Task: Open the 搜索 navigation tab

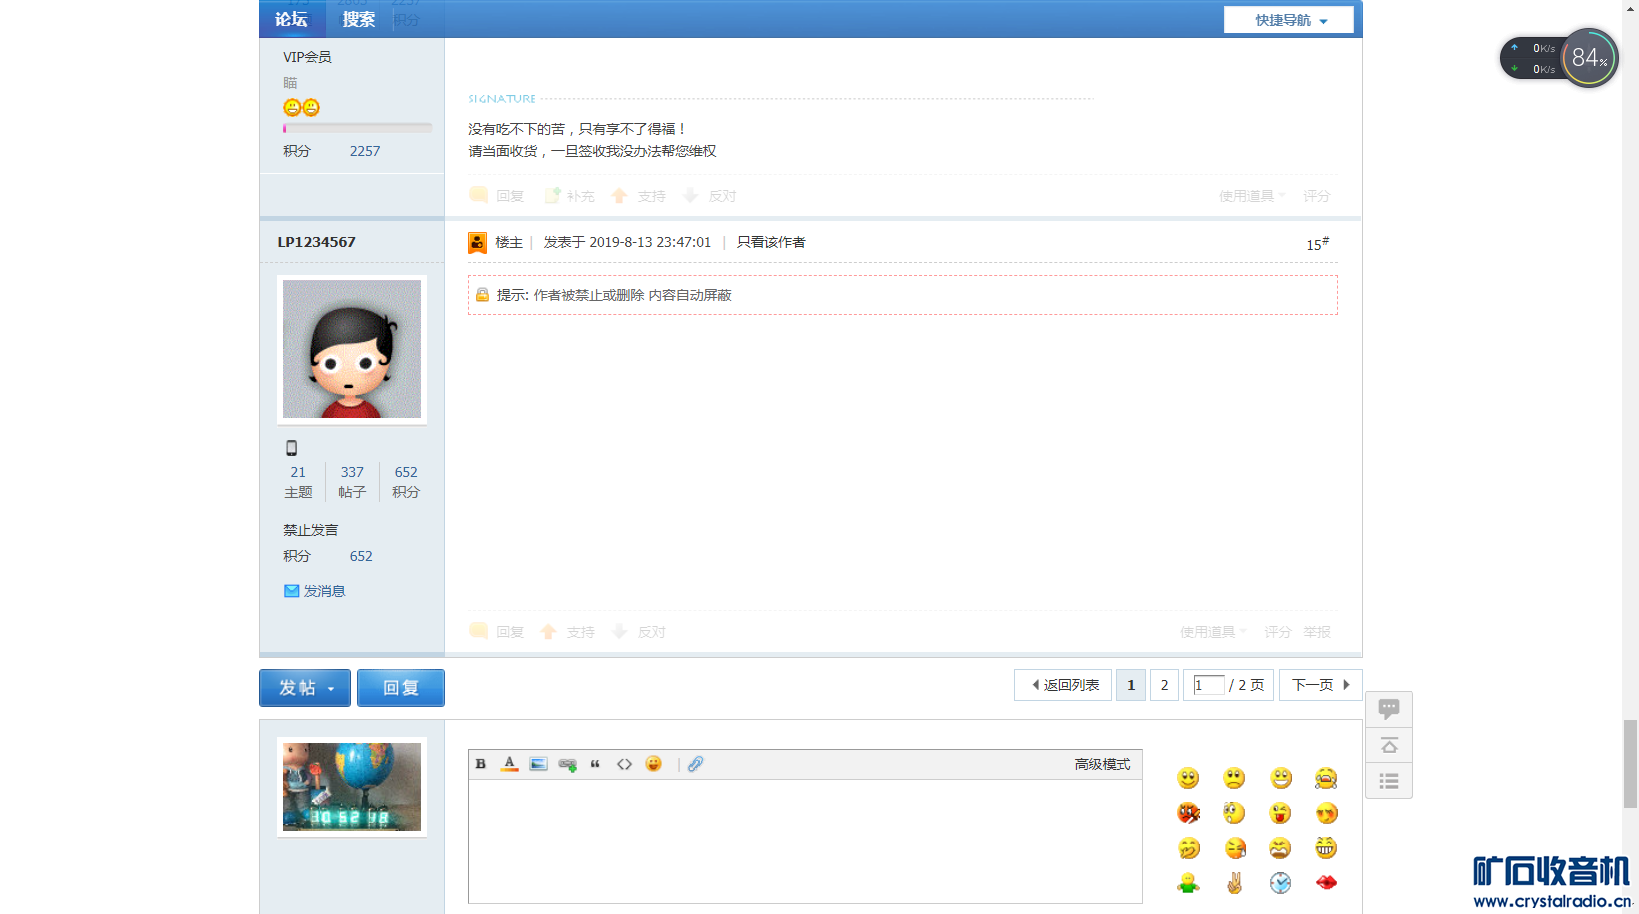Action: coord(359,19)
